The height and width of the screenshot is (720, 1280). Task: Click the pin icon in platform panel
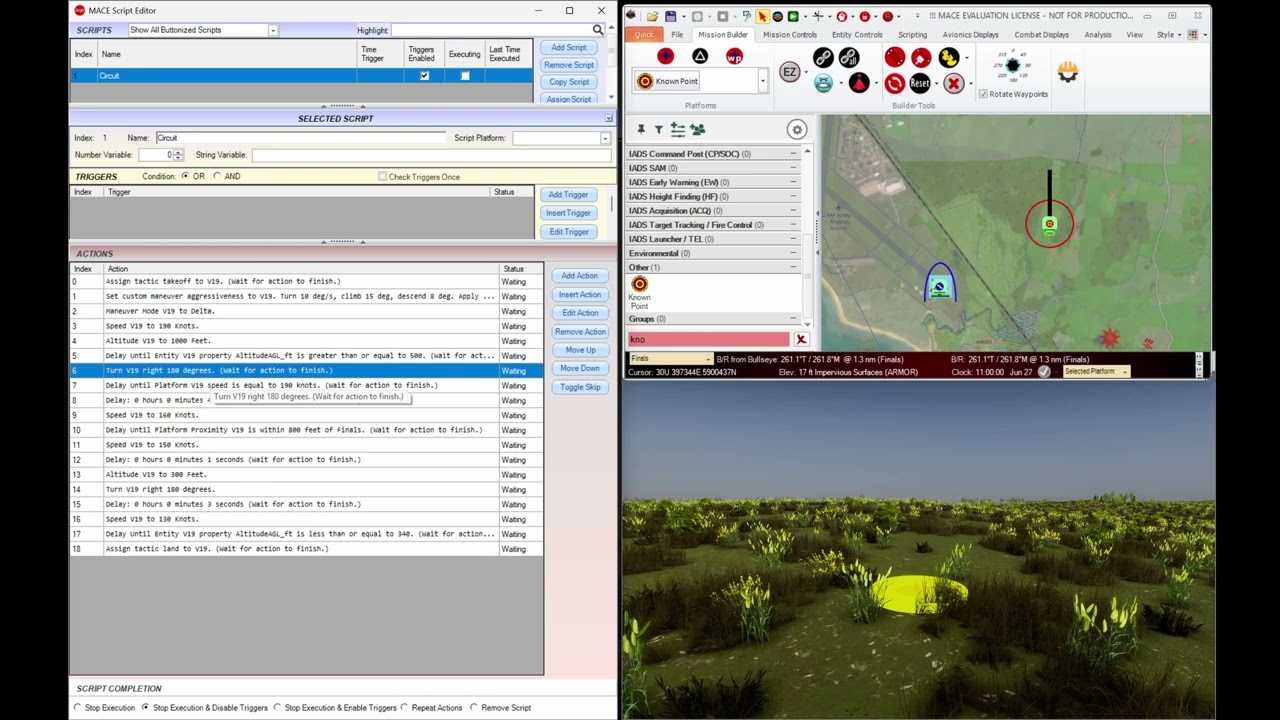[640, 129]
